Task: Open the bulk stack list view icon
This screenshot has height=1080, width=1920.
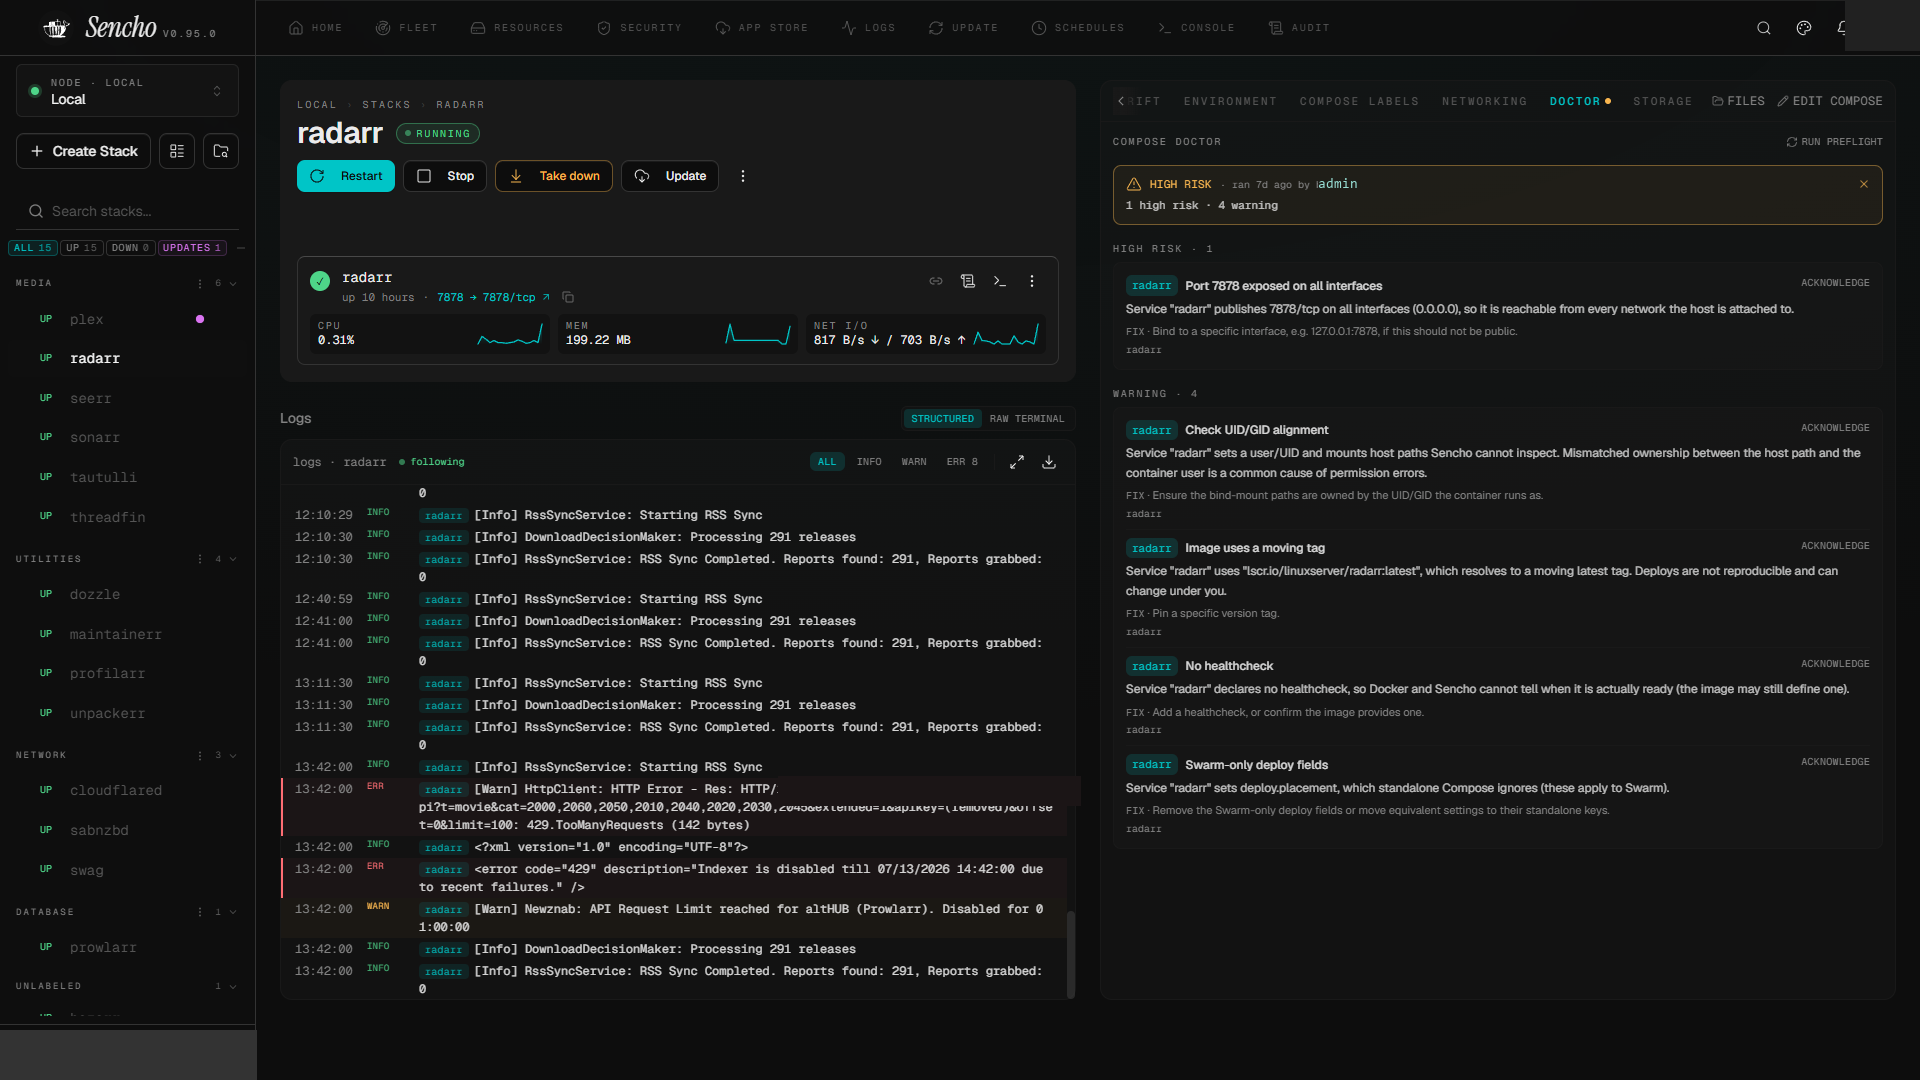Action: coord(177,151)
